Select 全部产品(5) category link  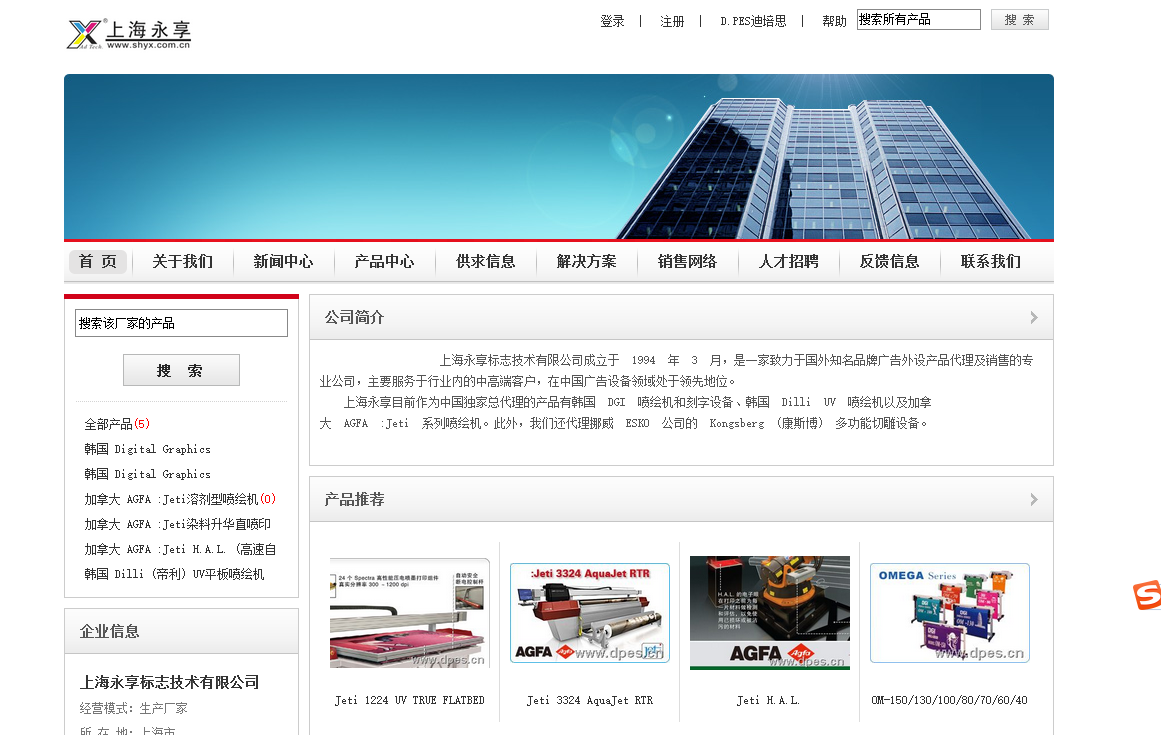point(116,424)
